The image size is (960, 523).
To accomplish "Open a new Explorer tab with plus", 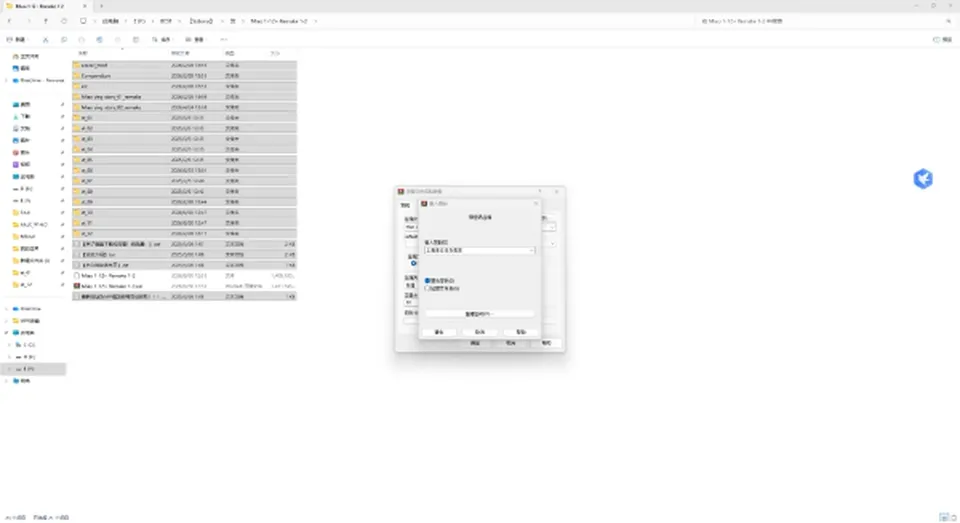I will 102,6.
